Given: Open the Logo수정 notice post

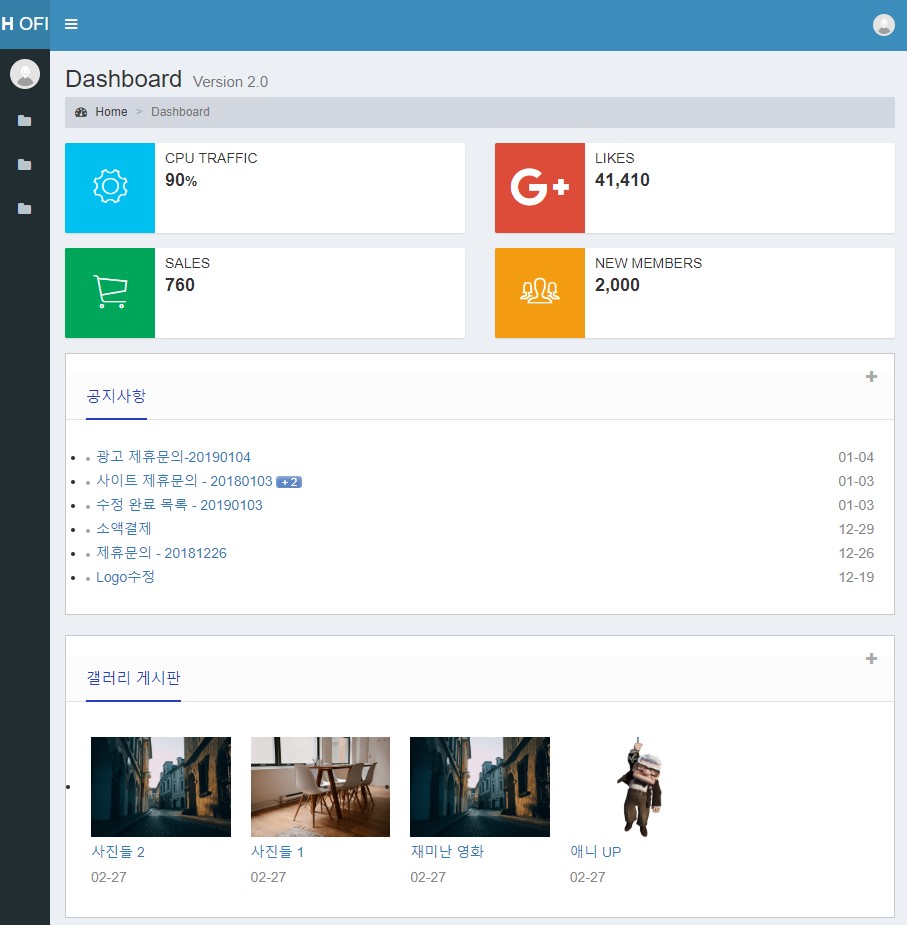Looking at the screenshot, I should [x=125, y=577].
